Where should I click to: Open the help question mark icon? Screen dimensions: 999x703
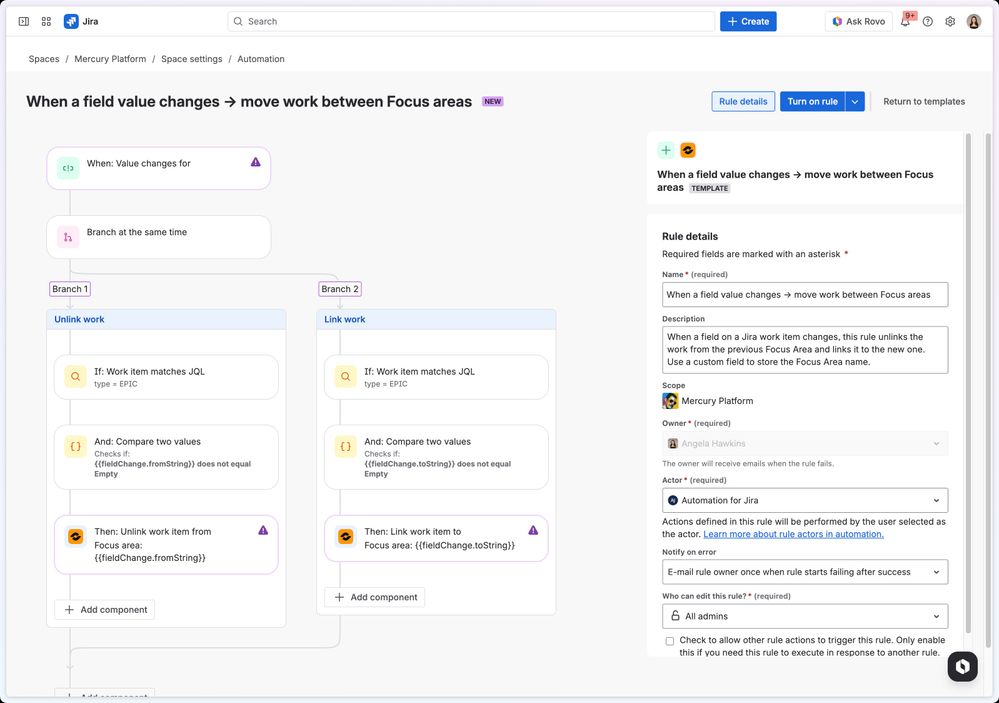(x=928, y=21)
